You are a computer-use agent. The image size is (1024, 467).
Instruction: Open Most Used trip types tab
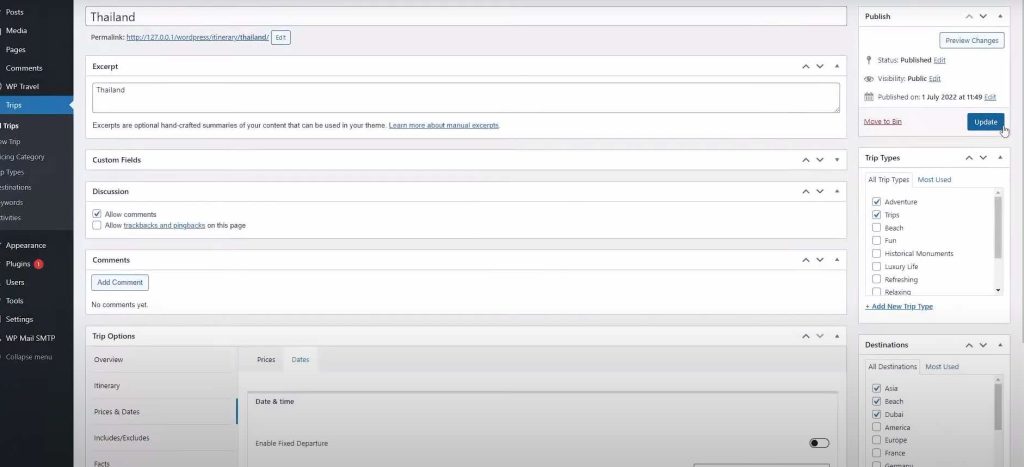click(x=934, y=180)
